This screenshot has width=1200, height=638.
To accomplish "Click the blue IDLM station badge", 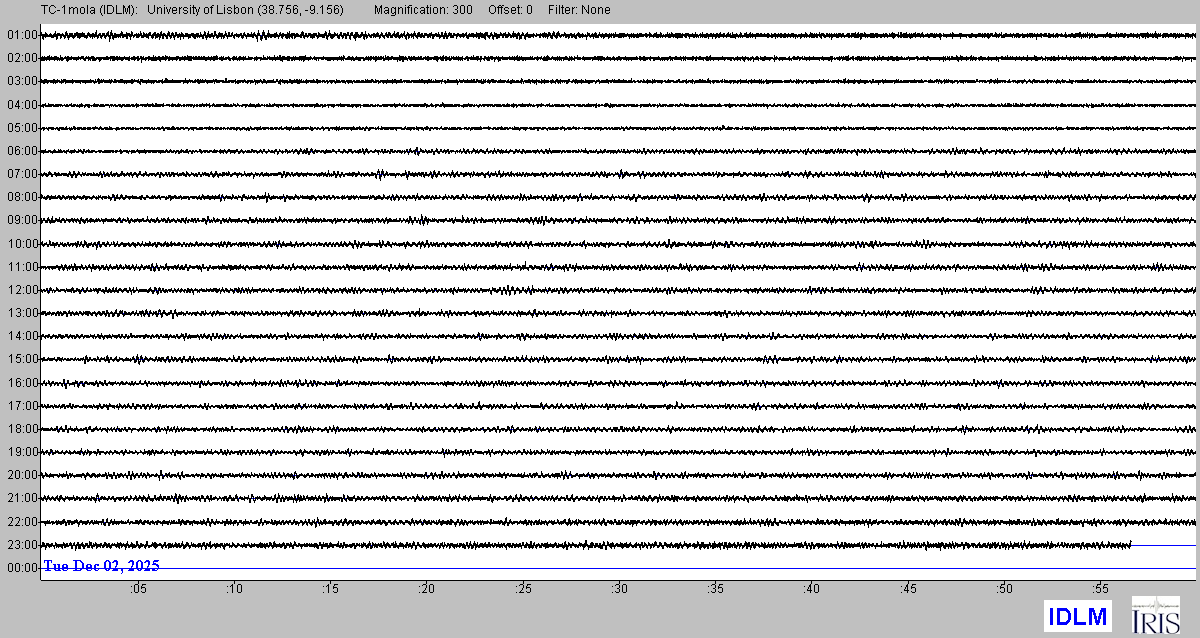I will coord(1078,617).
